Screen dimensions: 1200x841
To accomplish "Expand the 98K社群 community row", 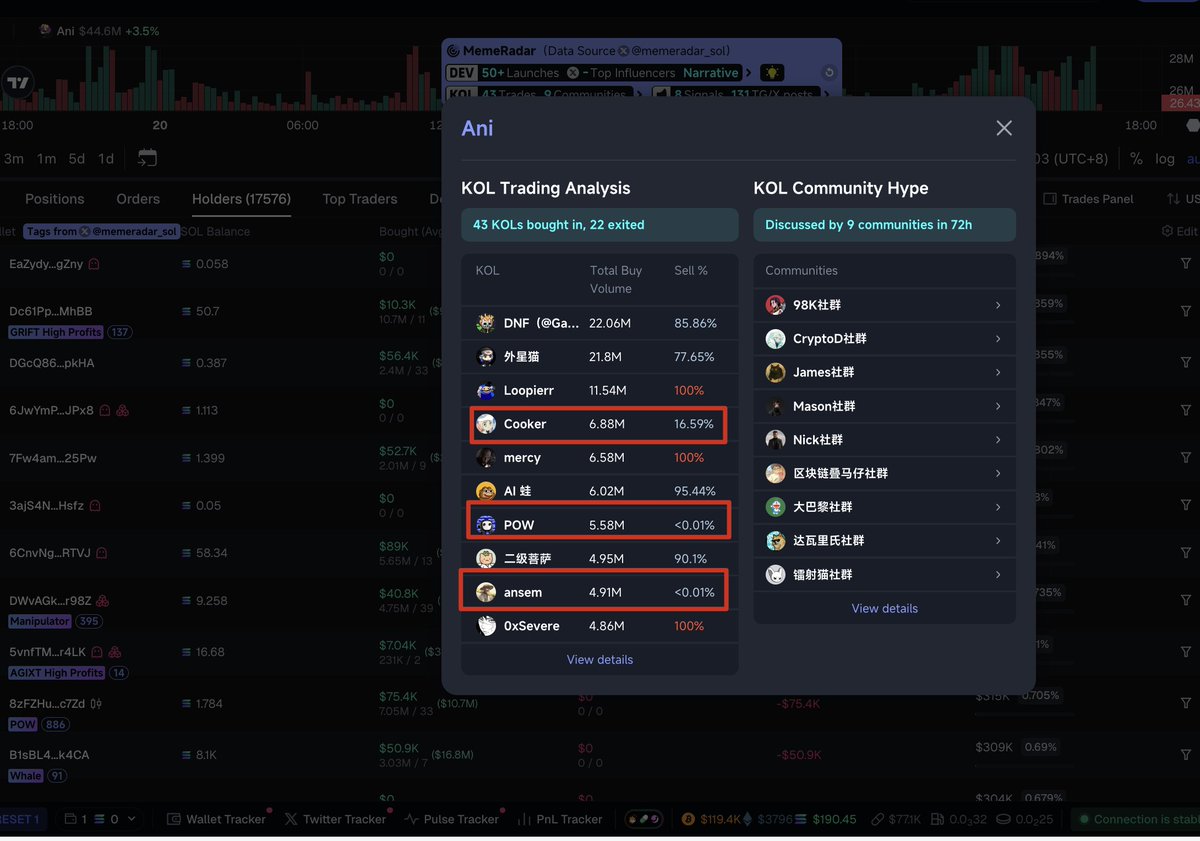I will pos(998,305).
